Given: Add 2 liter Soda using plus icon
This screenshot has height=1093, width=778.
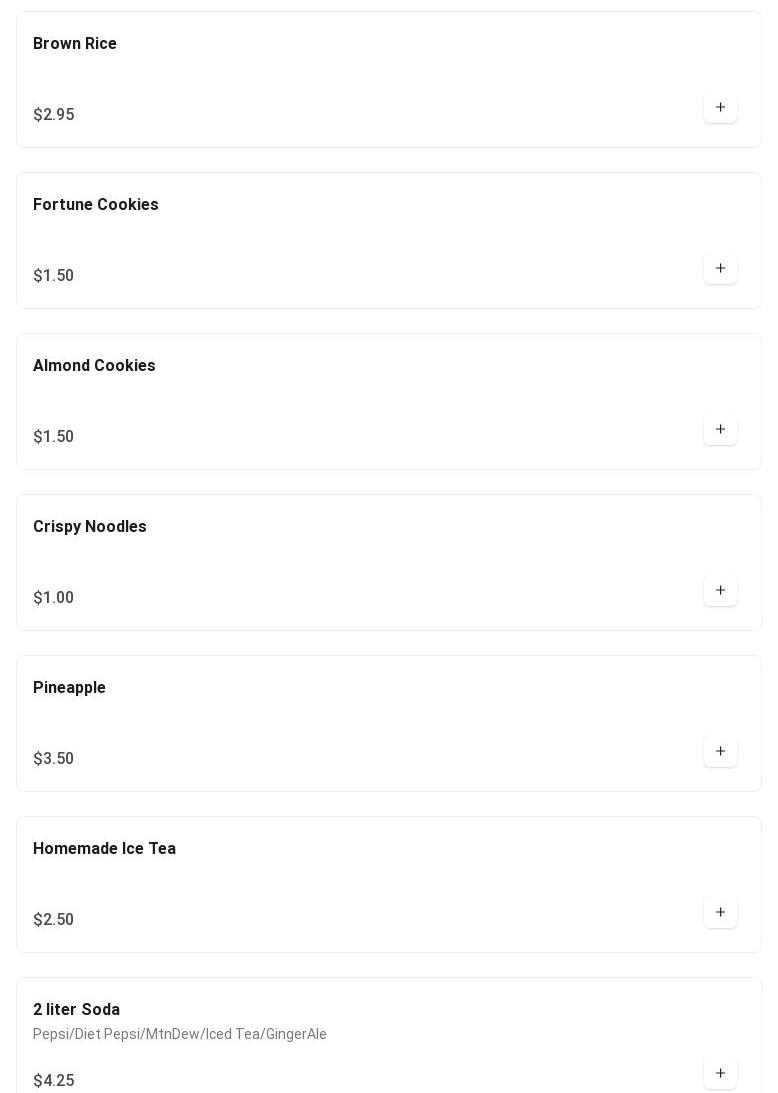Looking at the screenshot, I should click(720, 1073).
